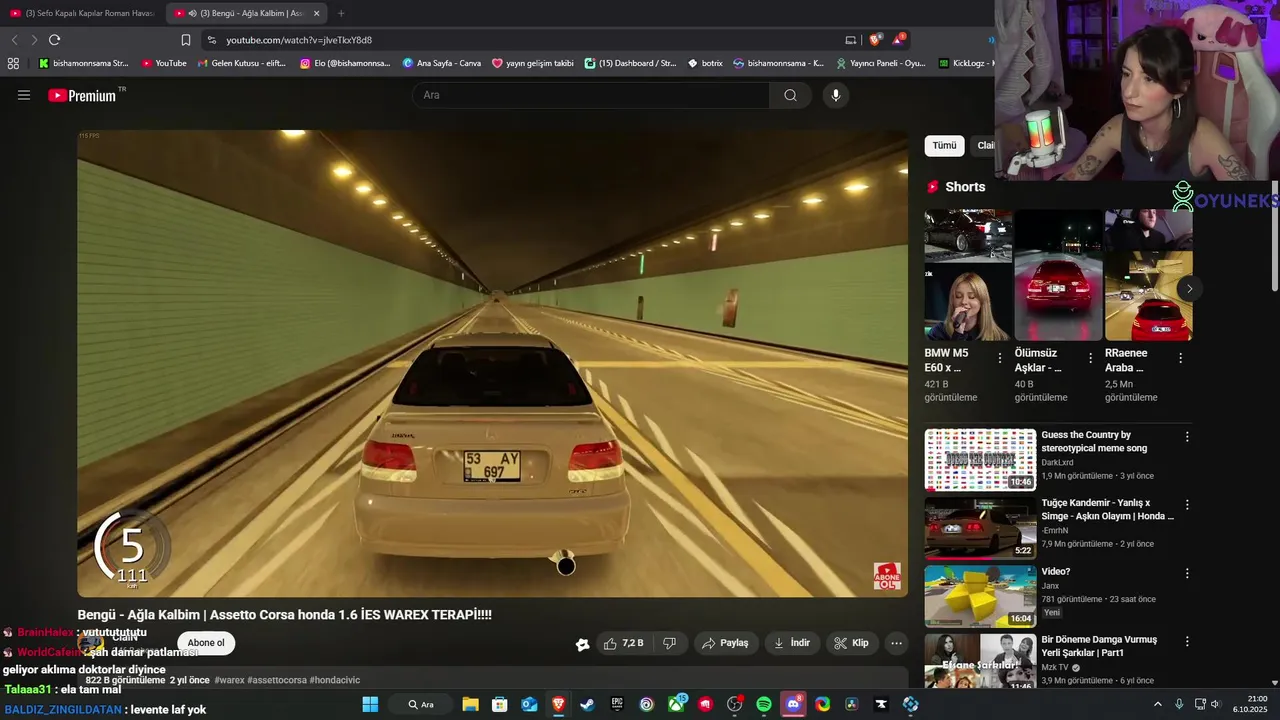The width and height of the screenshot is (1280, 720).
Task: Open yayın gelişim takibi bookmark
Action: 532,63
